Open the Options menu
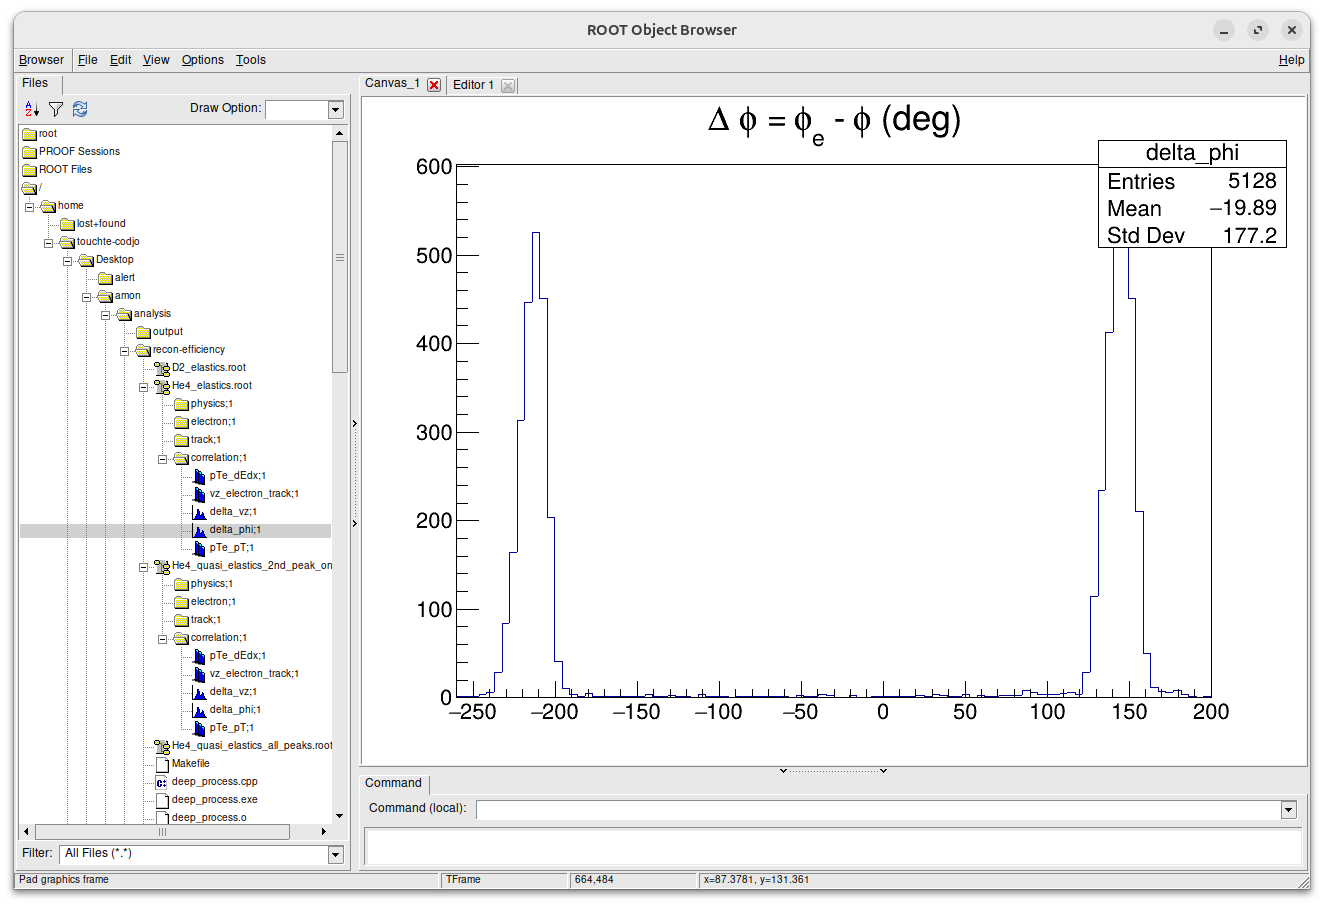Image resolution: width=1324 pixels, height=906 pixels. coord(203,60)
